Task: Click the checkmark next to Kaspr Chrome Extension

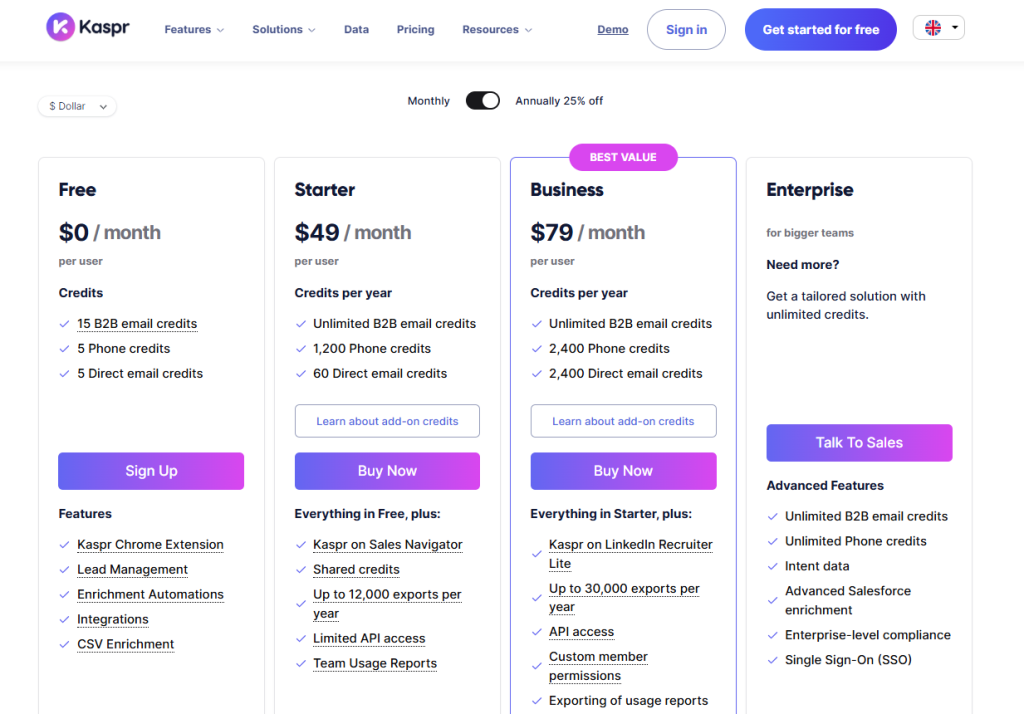Action: coord(65,545)
